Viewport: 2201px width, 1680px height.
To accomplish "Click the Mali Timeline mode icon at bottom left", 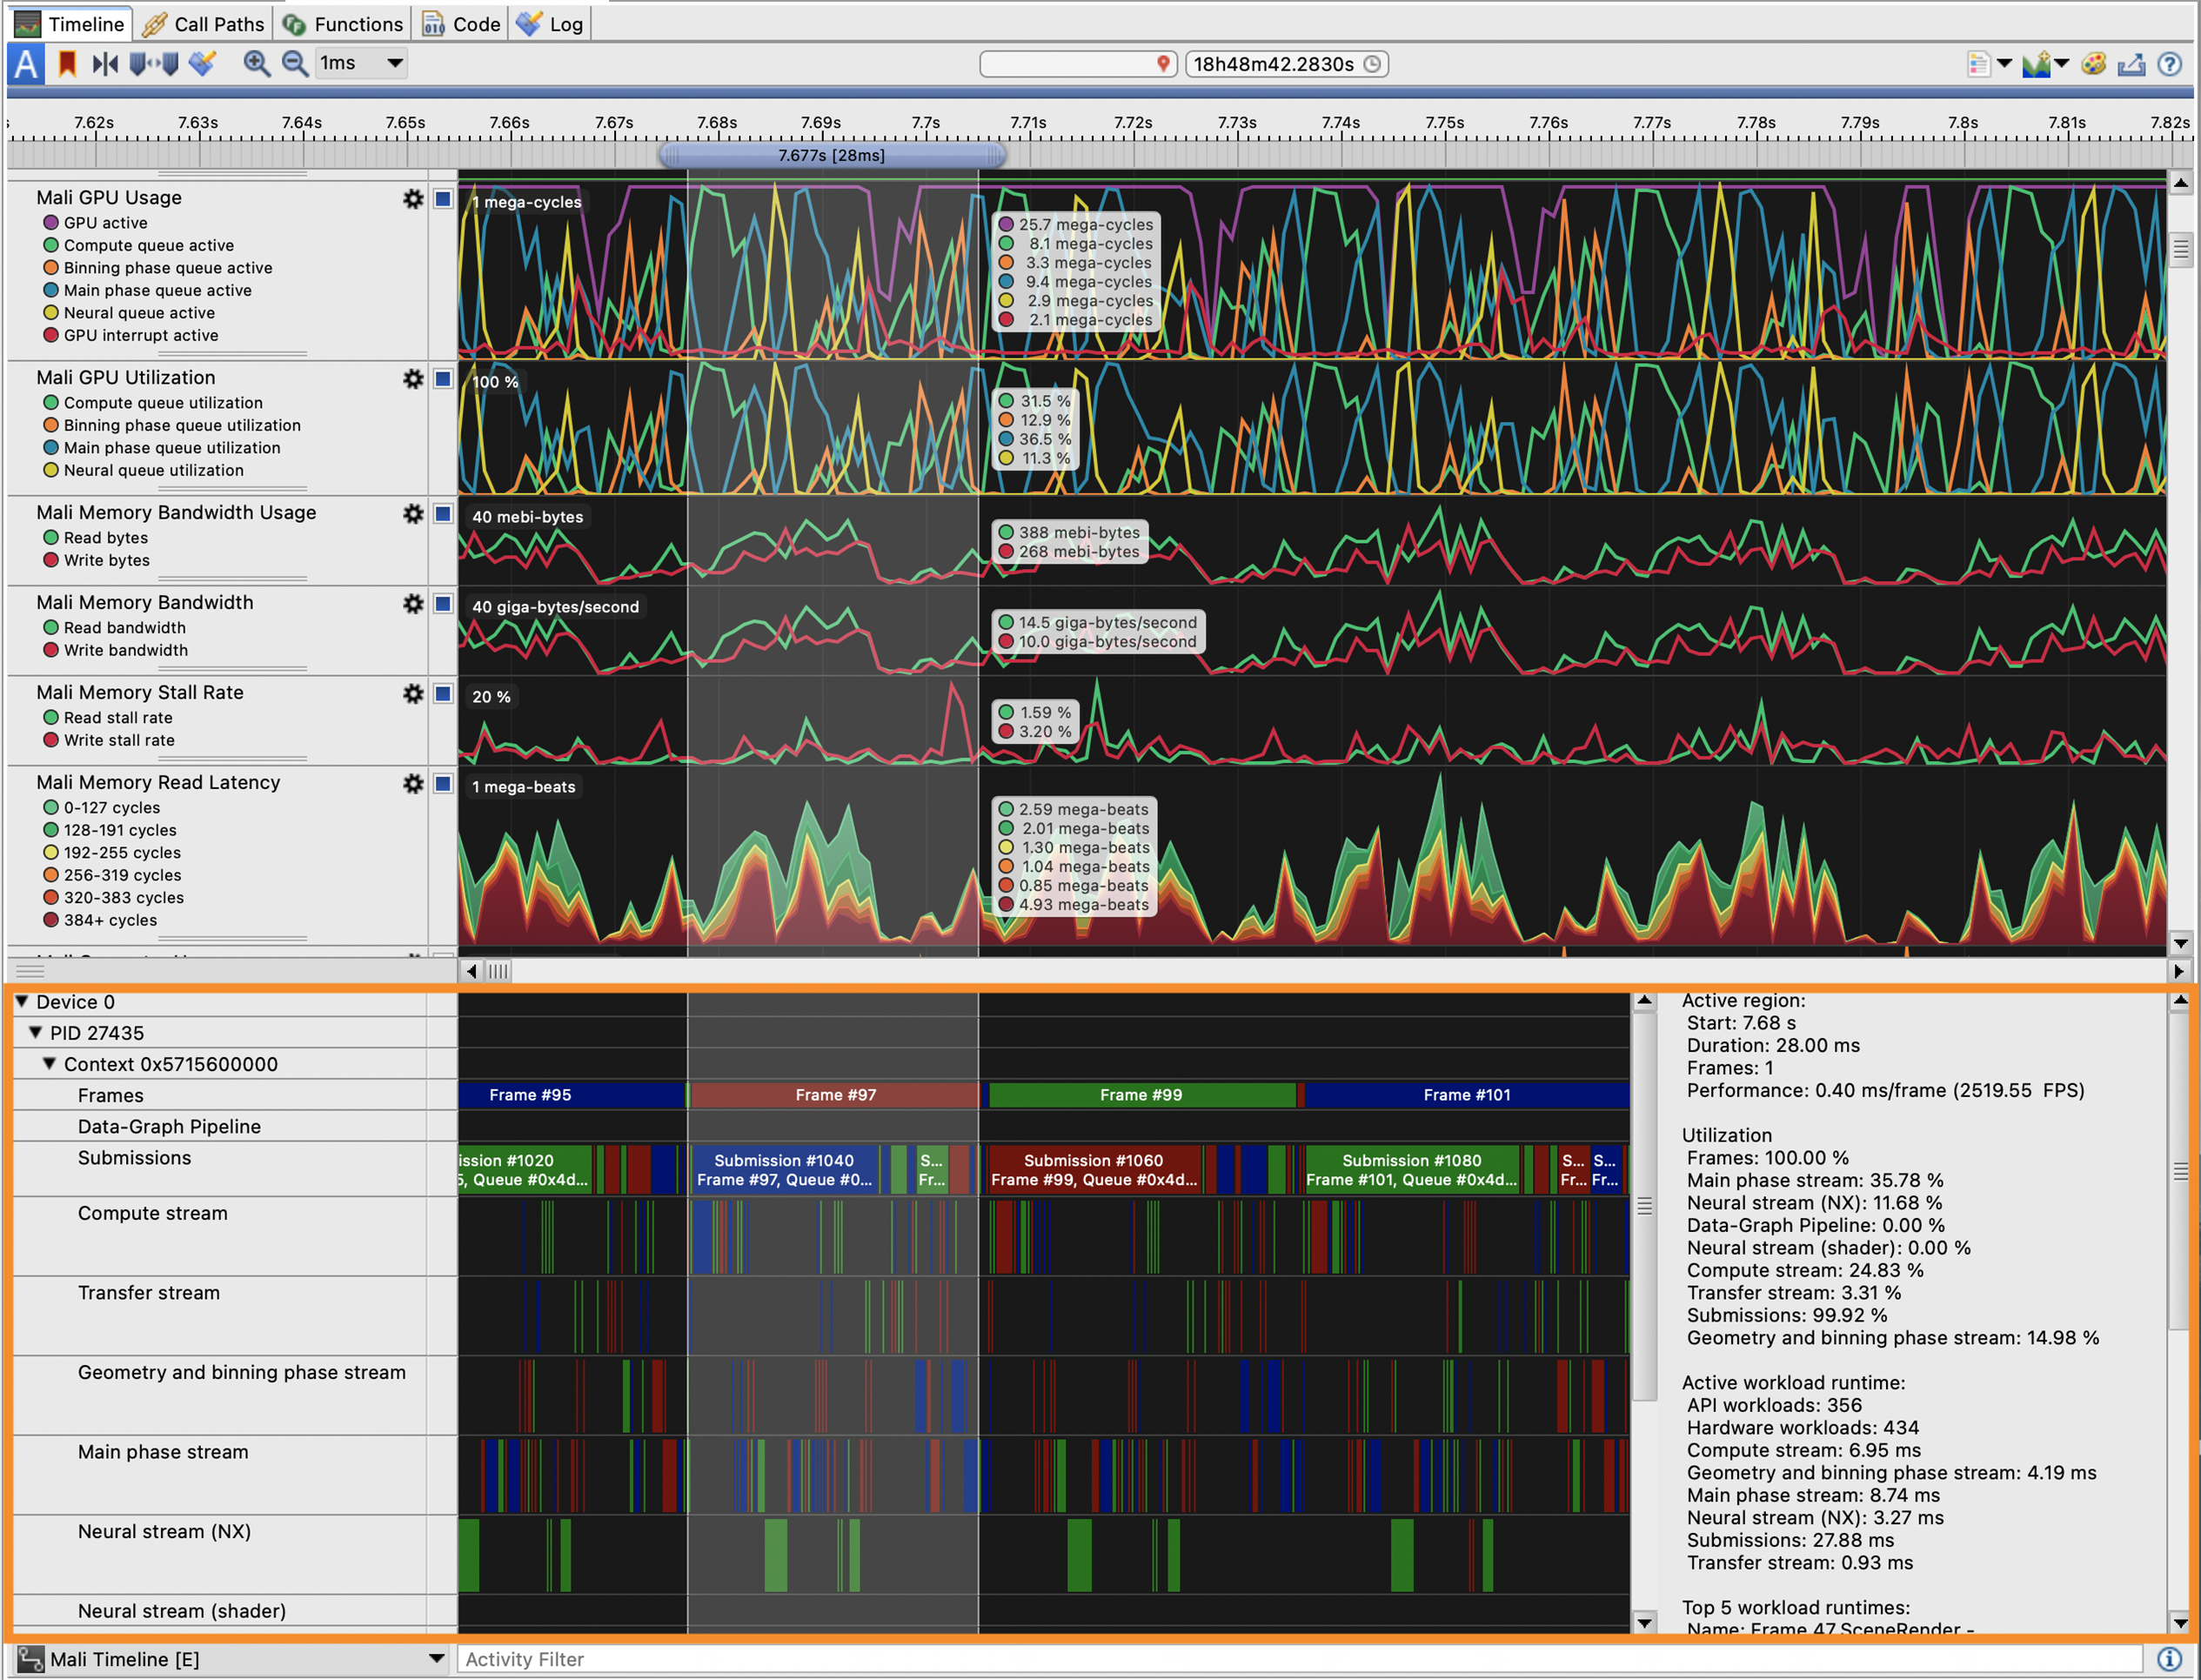I will click(x=30, y=1659).
